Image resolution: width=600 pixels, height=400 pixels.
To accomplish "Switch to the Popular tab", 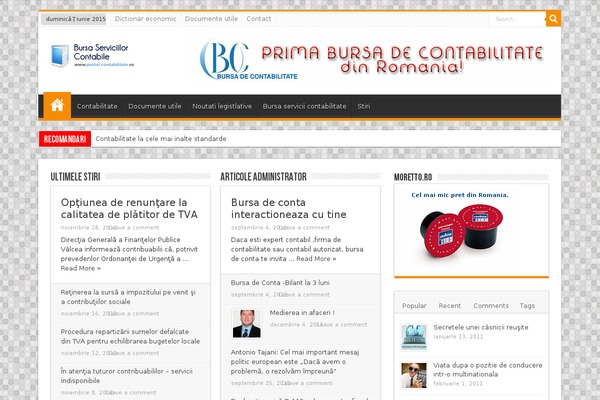I will click(414, 305).
